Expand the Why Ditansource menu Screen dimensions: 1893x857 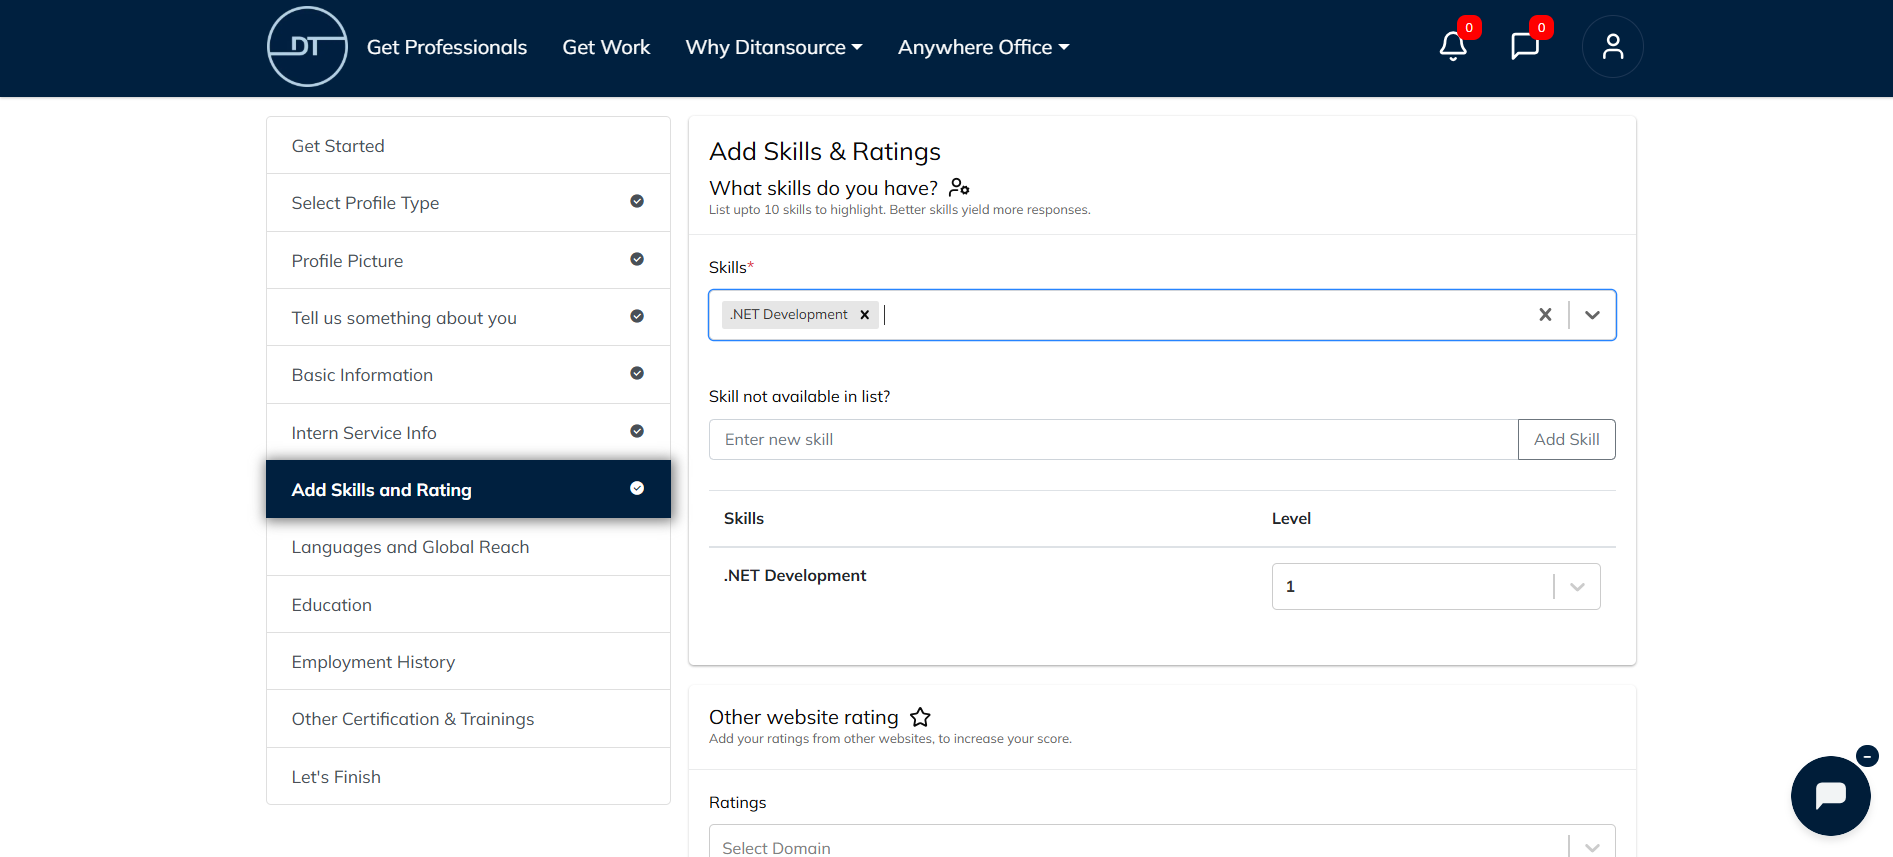tap(774, 47)
